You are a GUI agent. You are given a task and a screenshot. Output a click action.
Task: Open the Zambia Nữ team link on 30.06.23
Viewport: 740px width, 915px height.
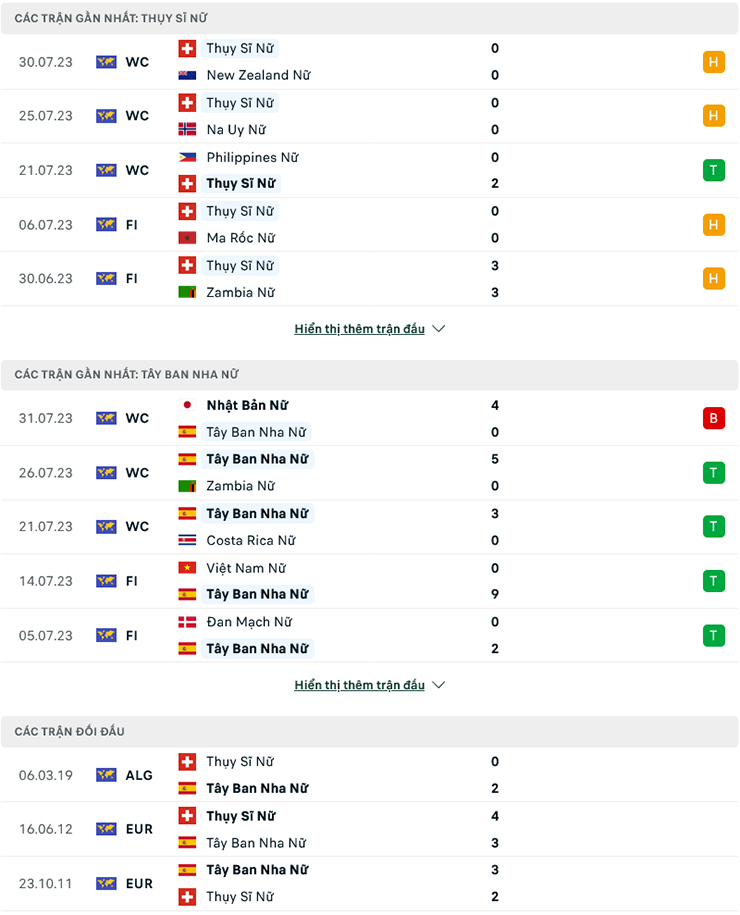click(x=240, y=292)
